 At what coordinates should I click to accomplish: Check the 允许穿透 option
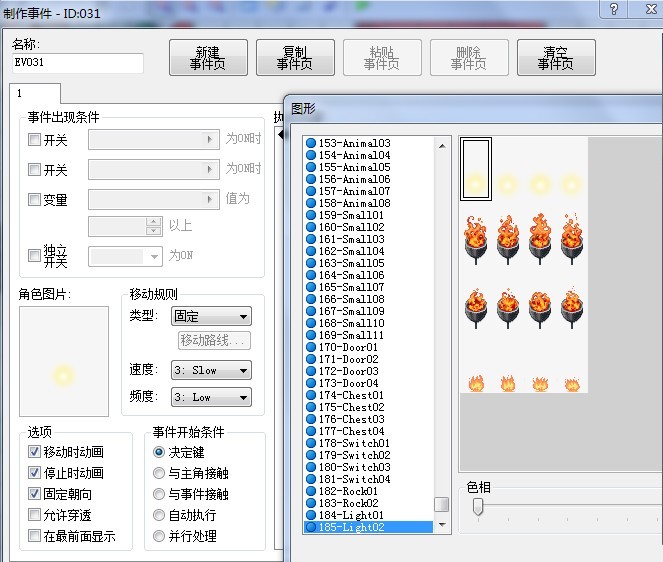[x=34, y=515]
